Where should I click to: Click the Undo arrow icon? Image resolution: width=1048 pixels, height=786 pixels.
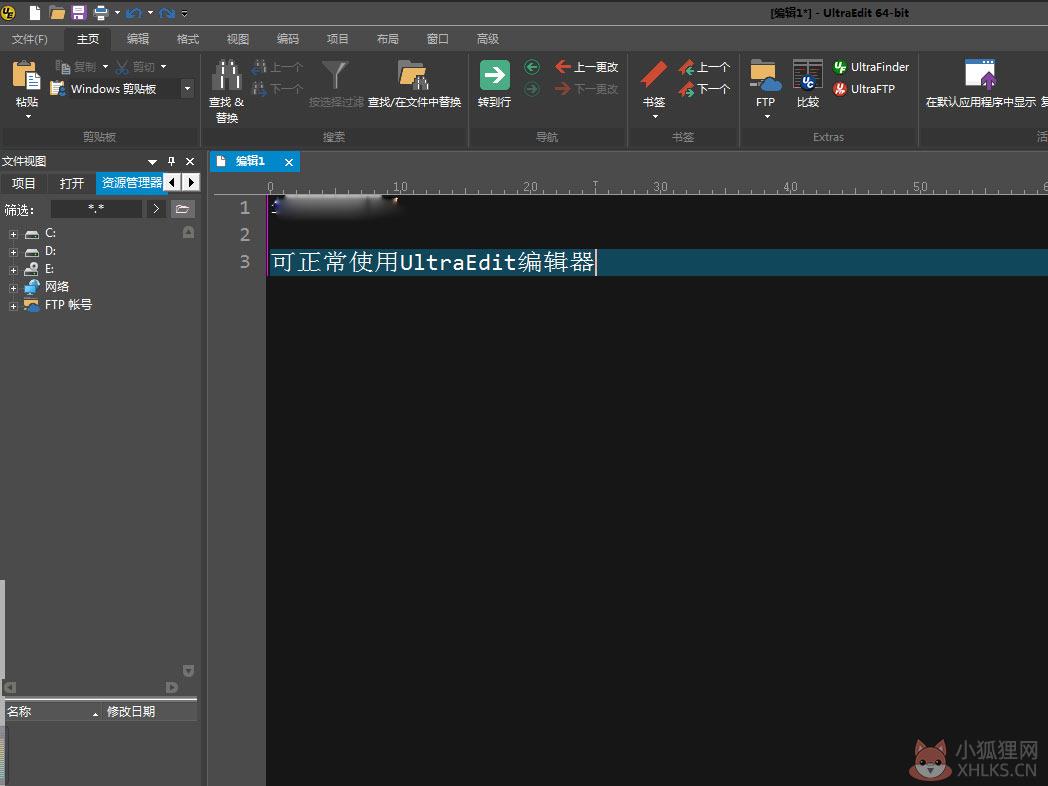tap(134, 13)
